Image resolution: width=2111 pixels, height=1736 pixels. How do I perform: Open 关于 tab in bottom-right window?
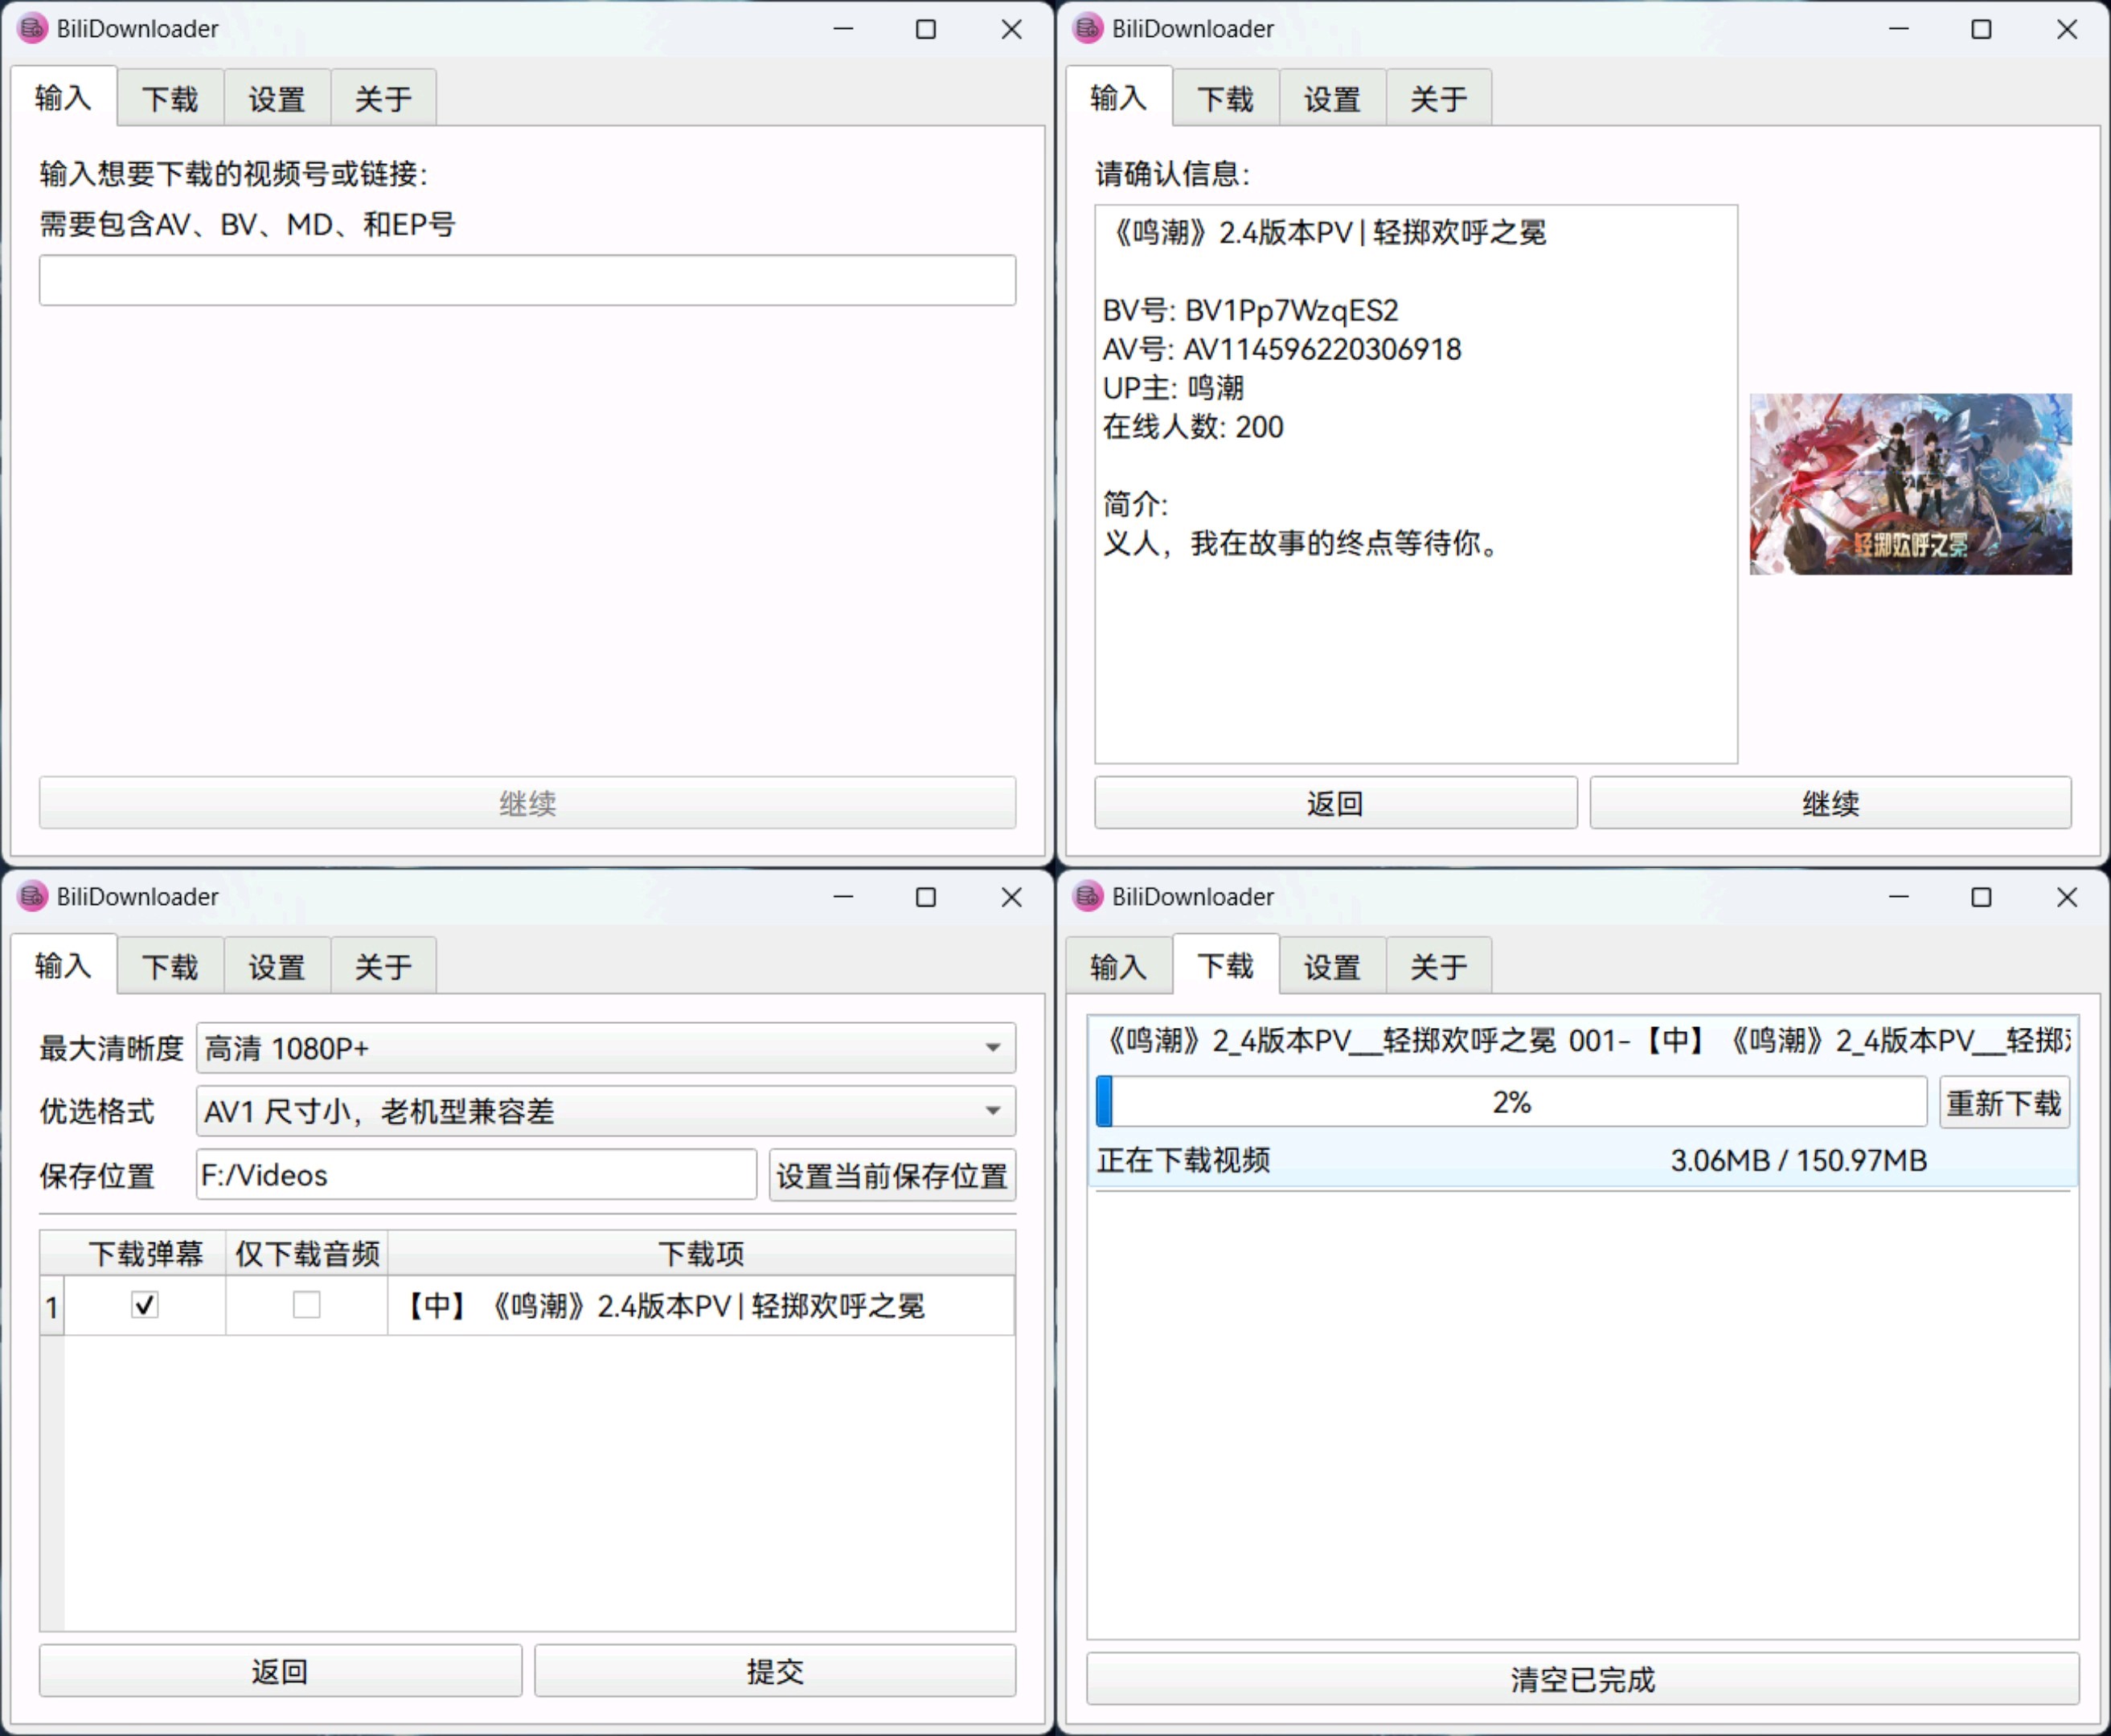click(x=1438, y=967)
